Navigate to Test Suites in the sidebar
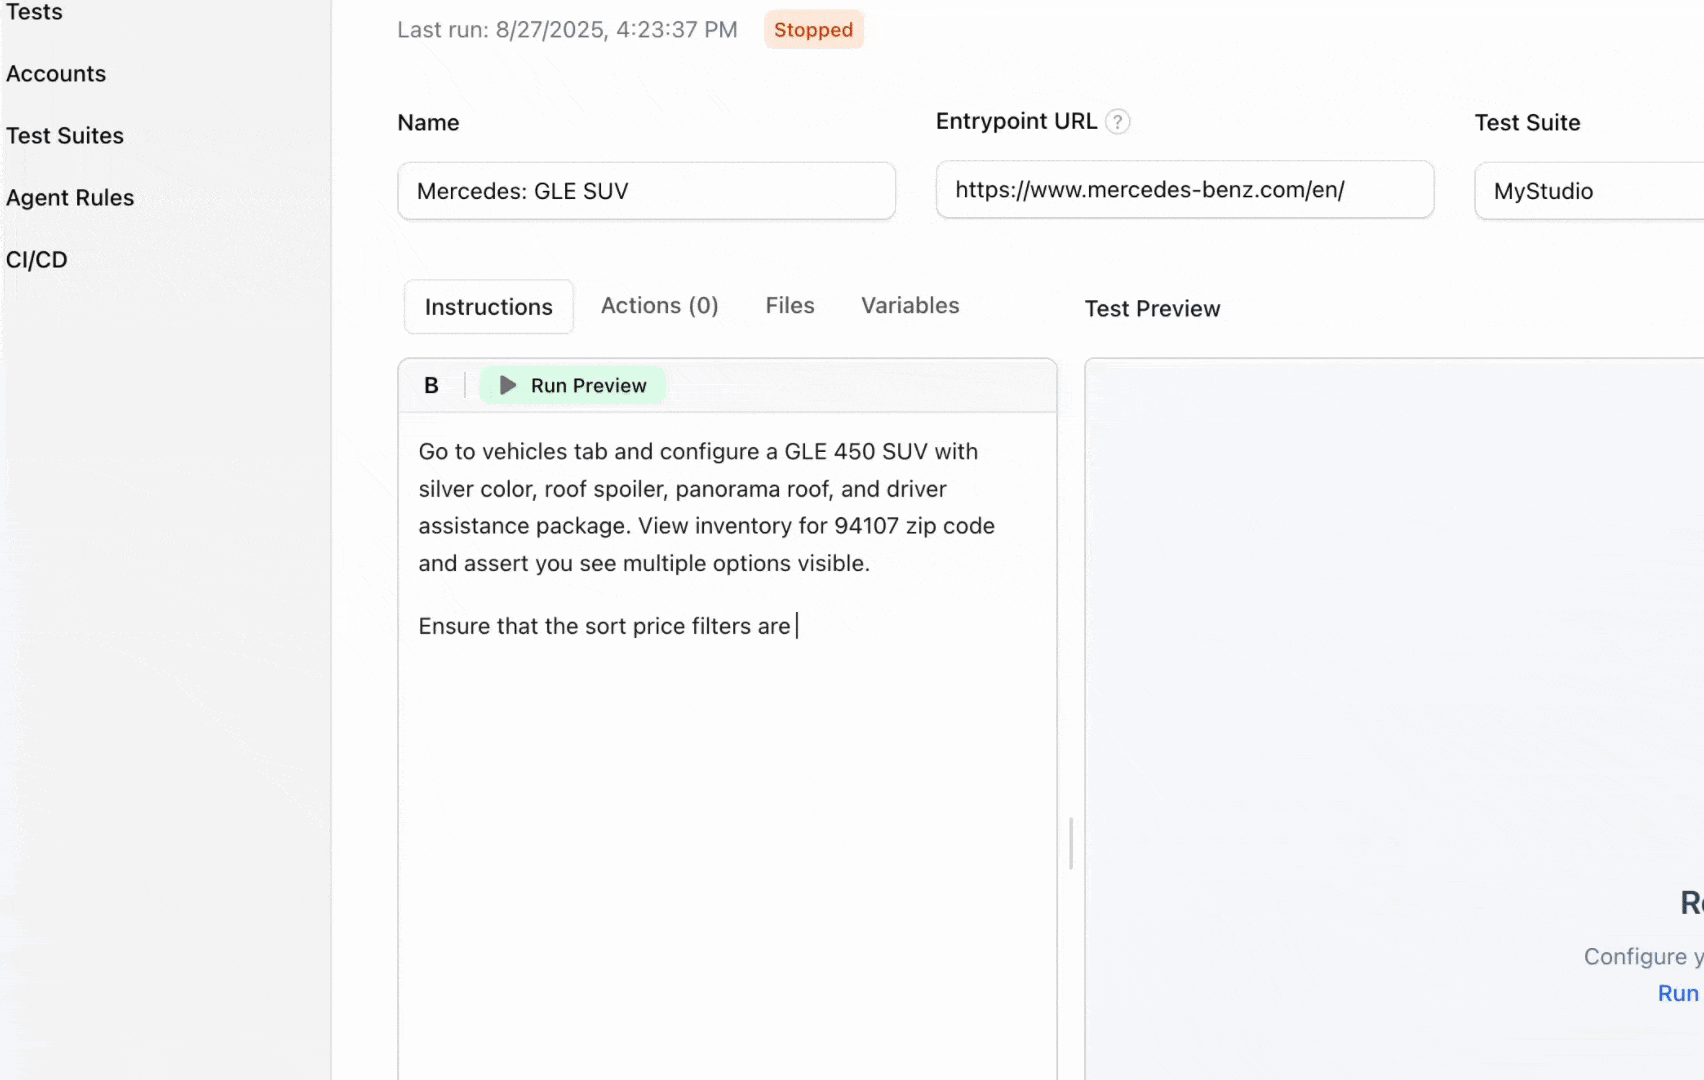This screenshot has height=1080, width=1704. point(65,136)
